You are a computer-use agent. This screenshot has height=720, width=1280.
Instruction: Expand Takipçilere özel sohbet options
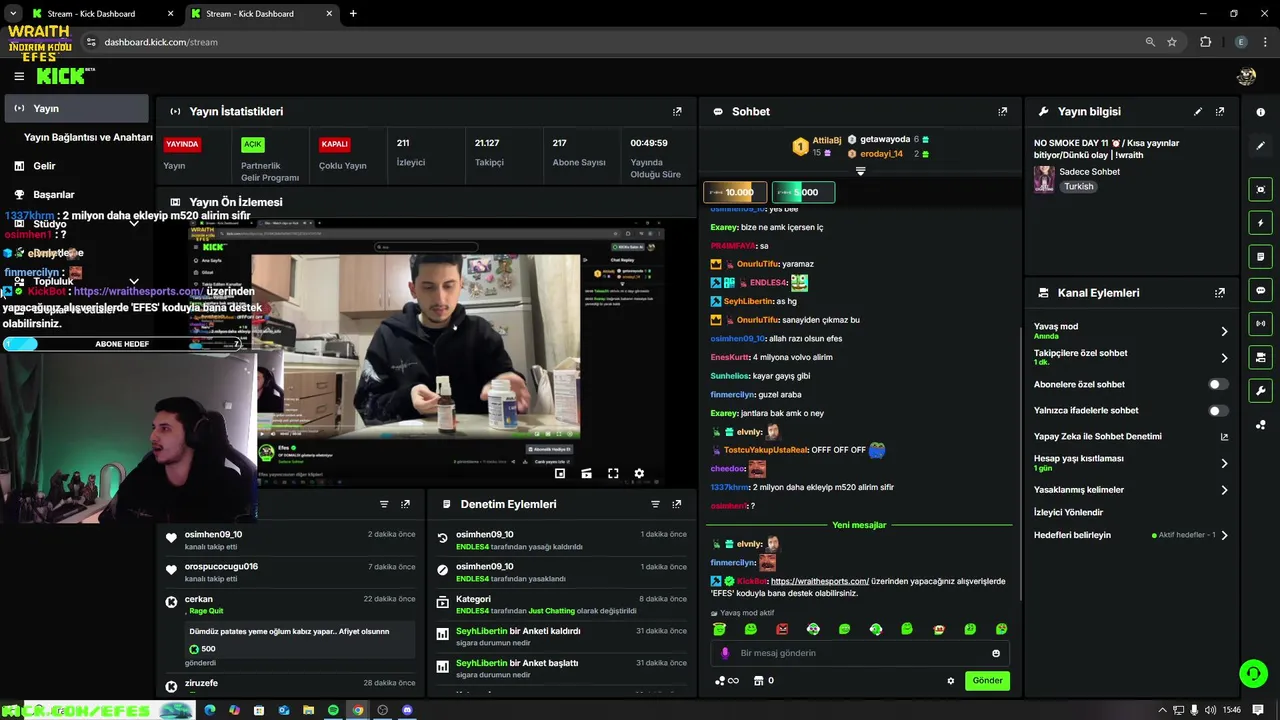(1224, 358)
